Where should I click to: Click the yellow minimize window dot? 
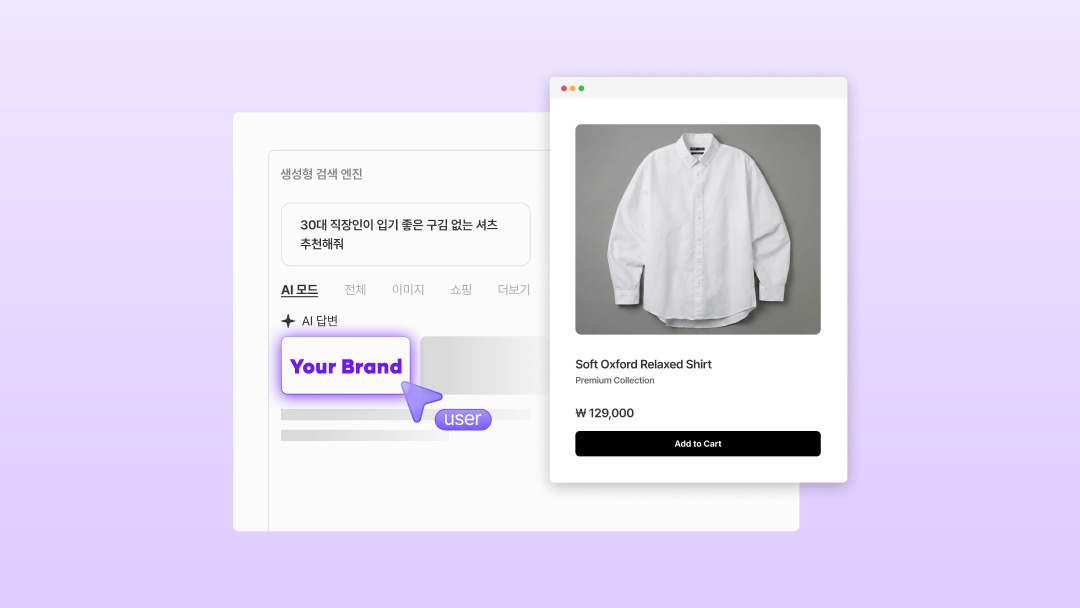[x=572, y=88]
